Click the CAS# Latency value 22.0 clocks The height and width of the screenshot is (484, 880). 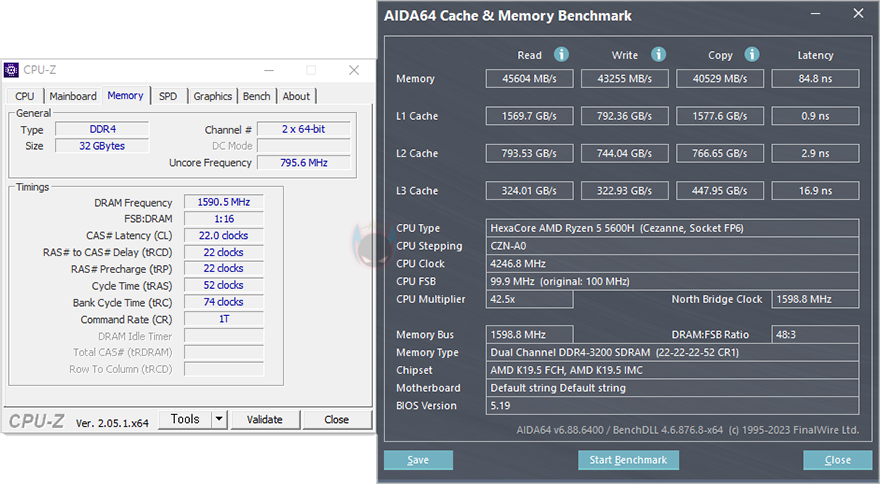click(224, 236)
